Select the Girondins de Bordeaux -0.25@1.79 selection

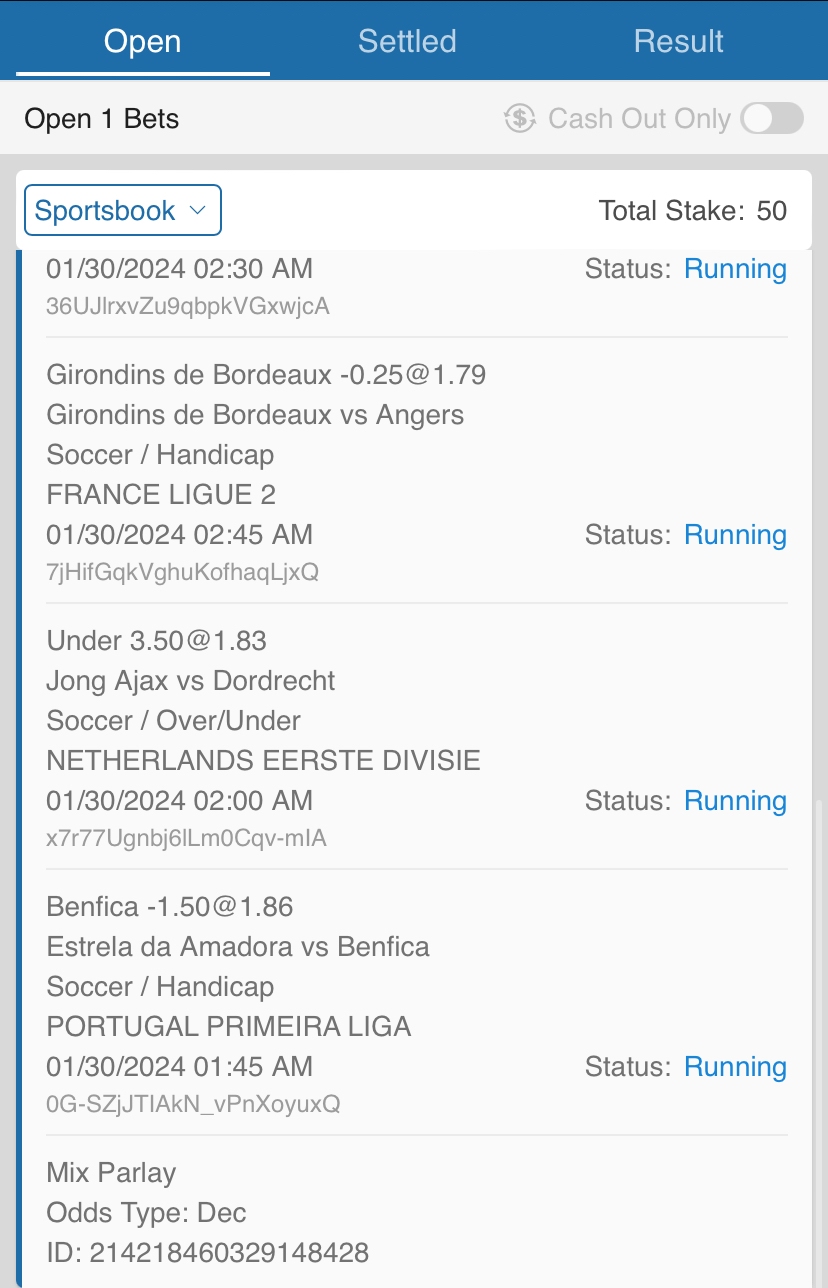pyautogui.click(x=266, y=375)
